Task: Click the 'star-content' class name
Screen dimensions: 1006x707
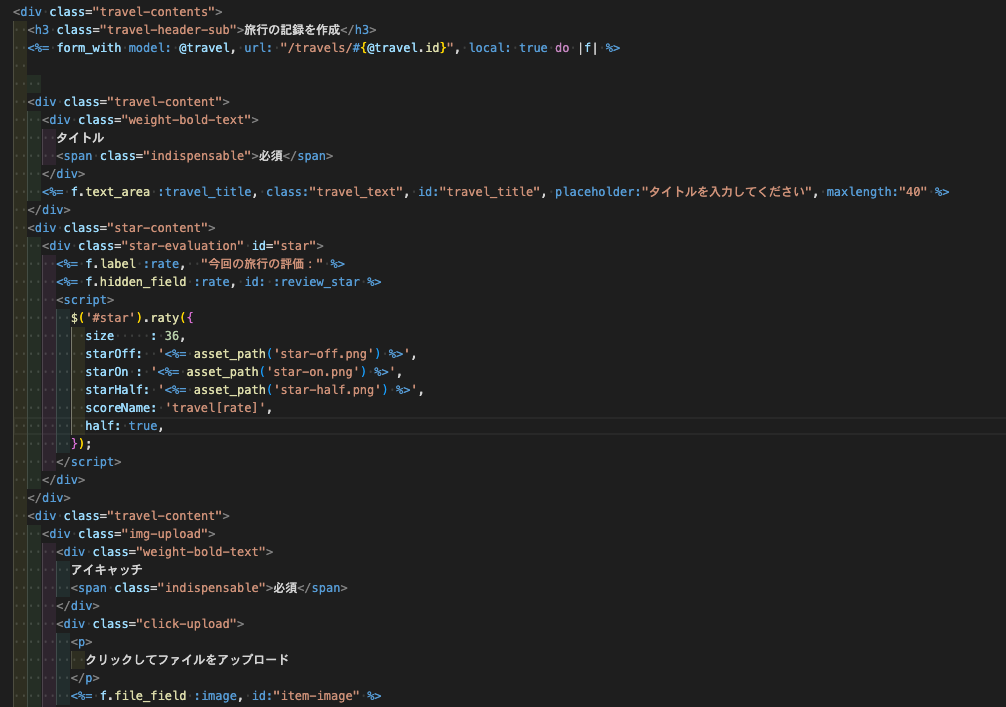Action: pos(161,227)
